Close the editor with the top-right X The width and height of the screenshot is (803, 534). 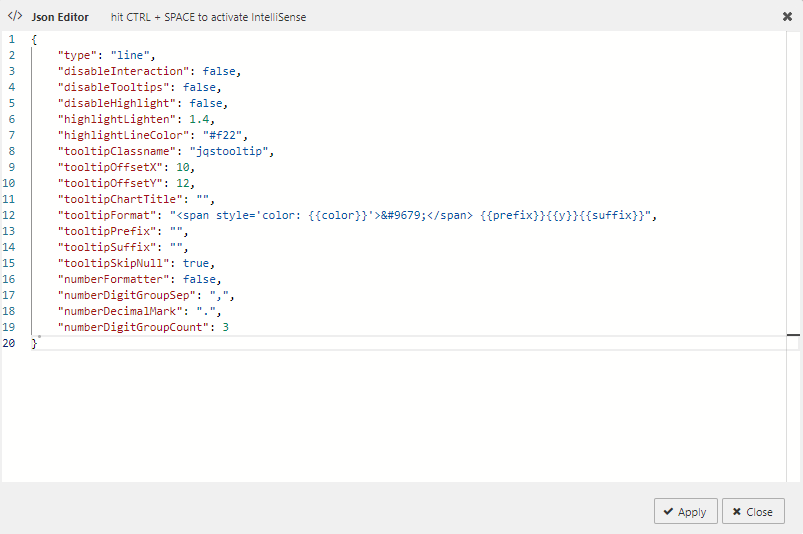pyautogui.click(x=787, y=17)
